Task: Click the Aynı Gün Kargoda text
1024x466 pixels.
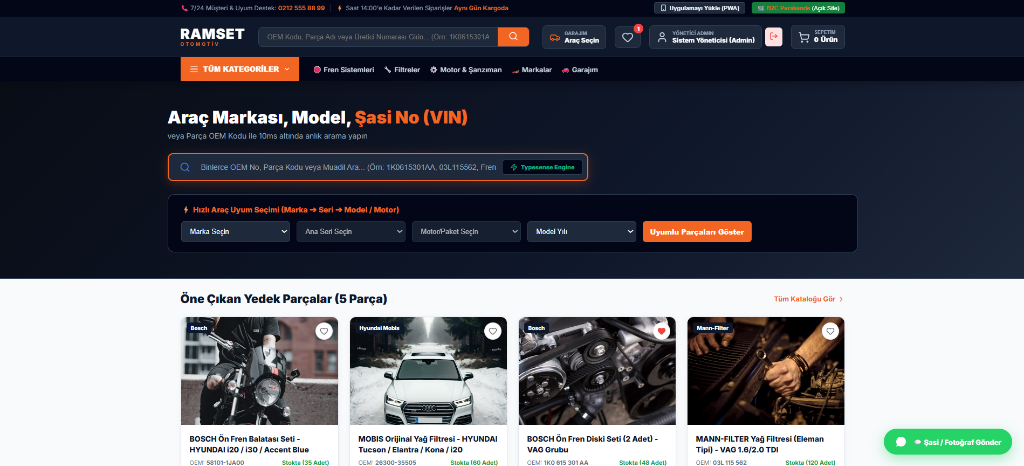Action: 481,8
